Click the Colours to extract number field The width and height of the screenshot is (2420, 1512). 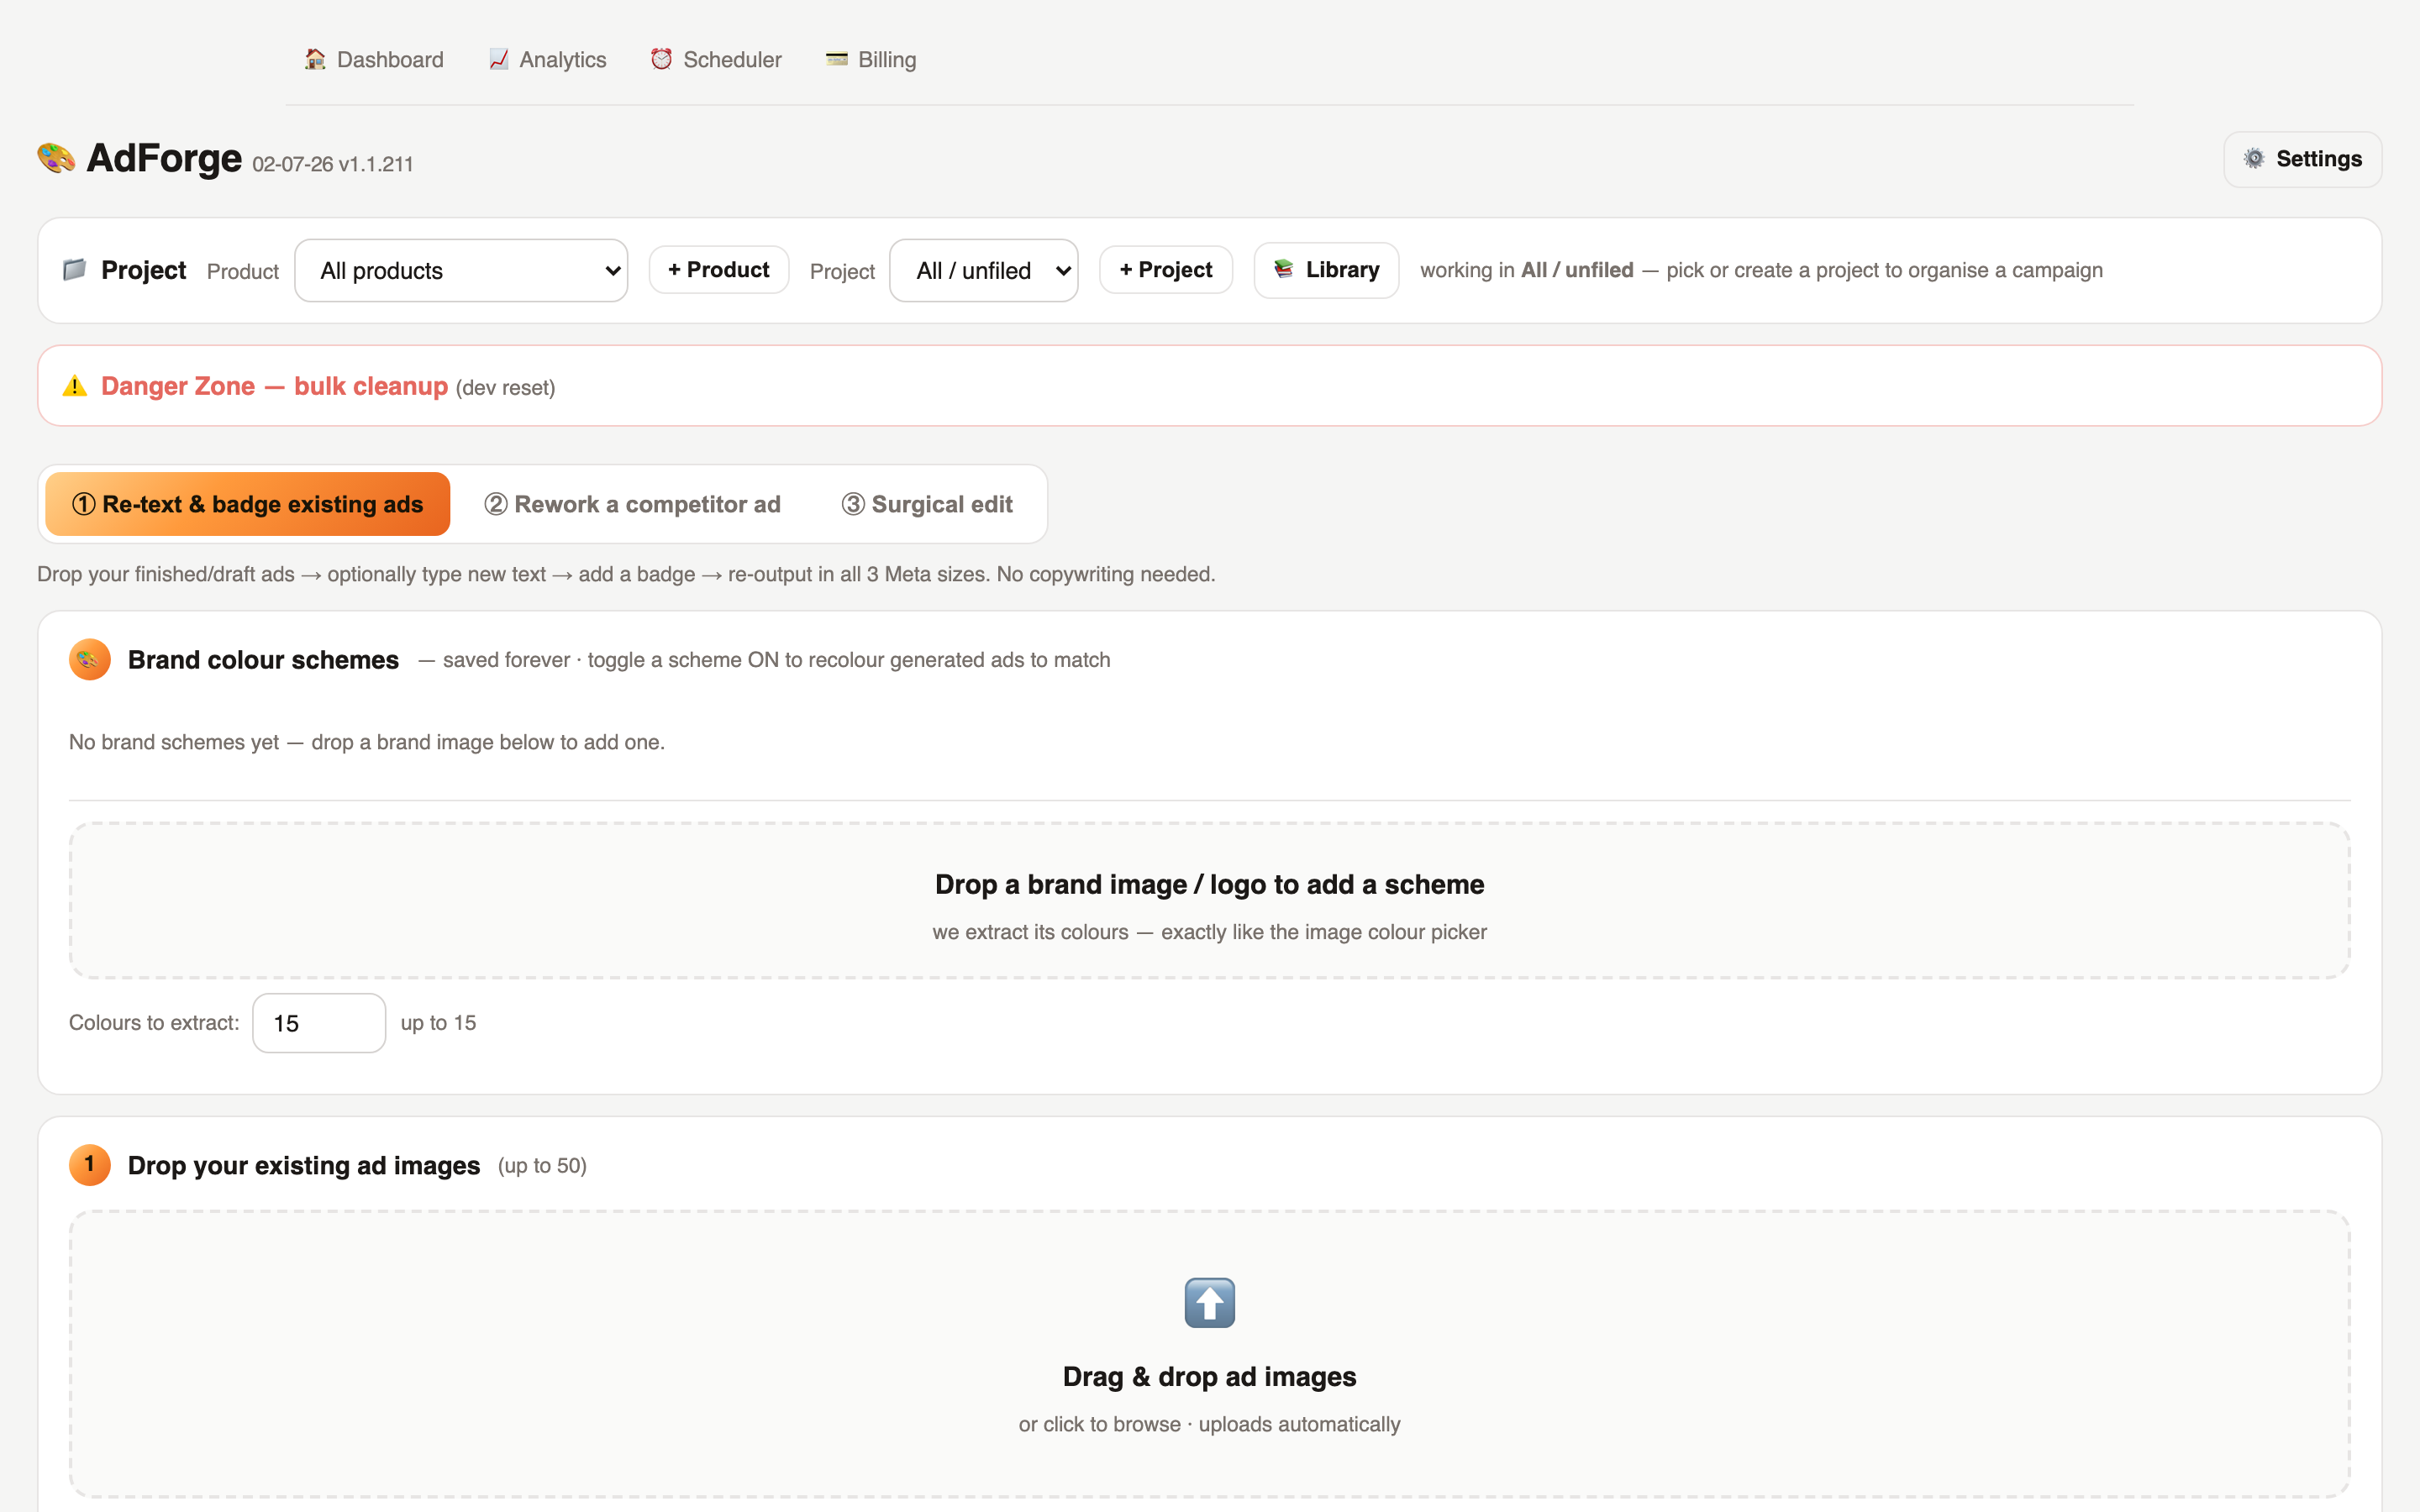coord(319,1023)
